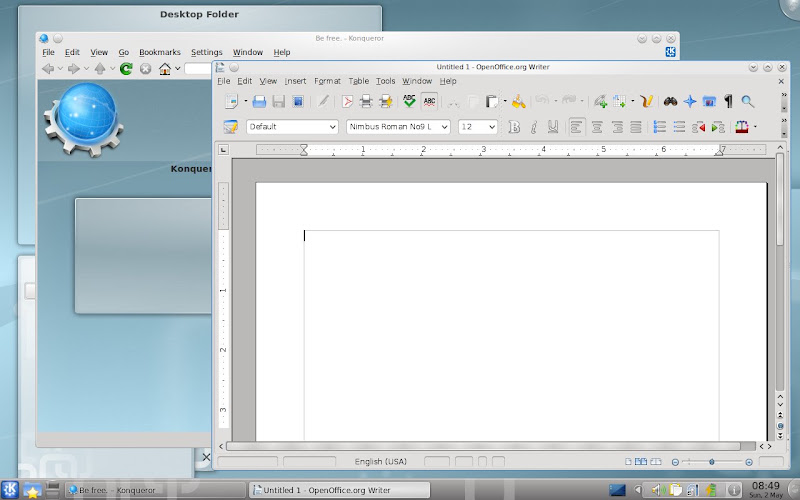Expand Paste dropdown arrow
The width and height of the screenshot is (800, 500).
tap(505, 102)
